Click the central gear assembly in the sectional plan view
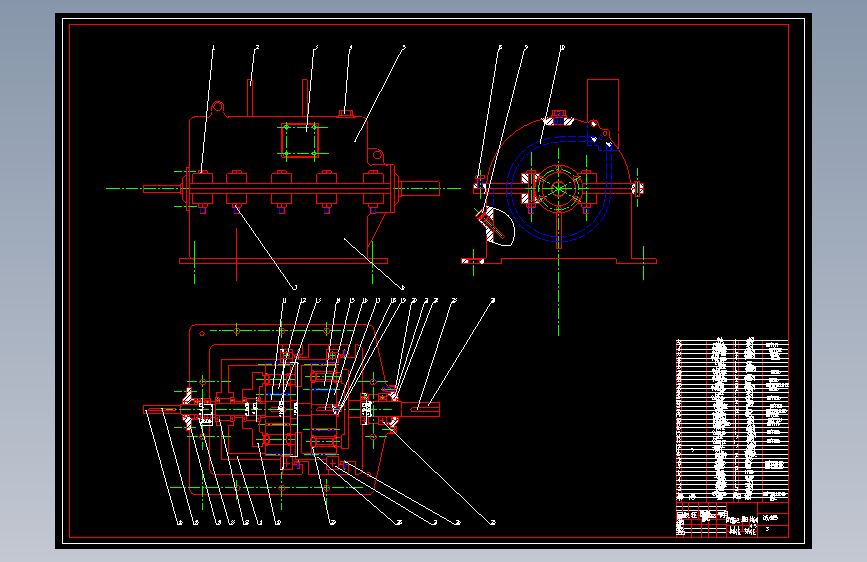 (x=299, y=409)
